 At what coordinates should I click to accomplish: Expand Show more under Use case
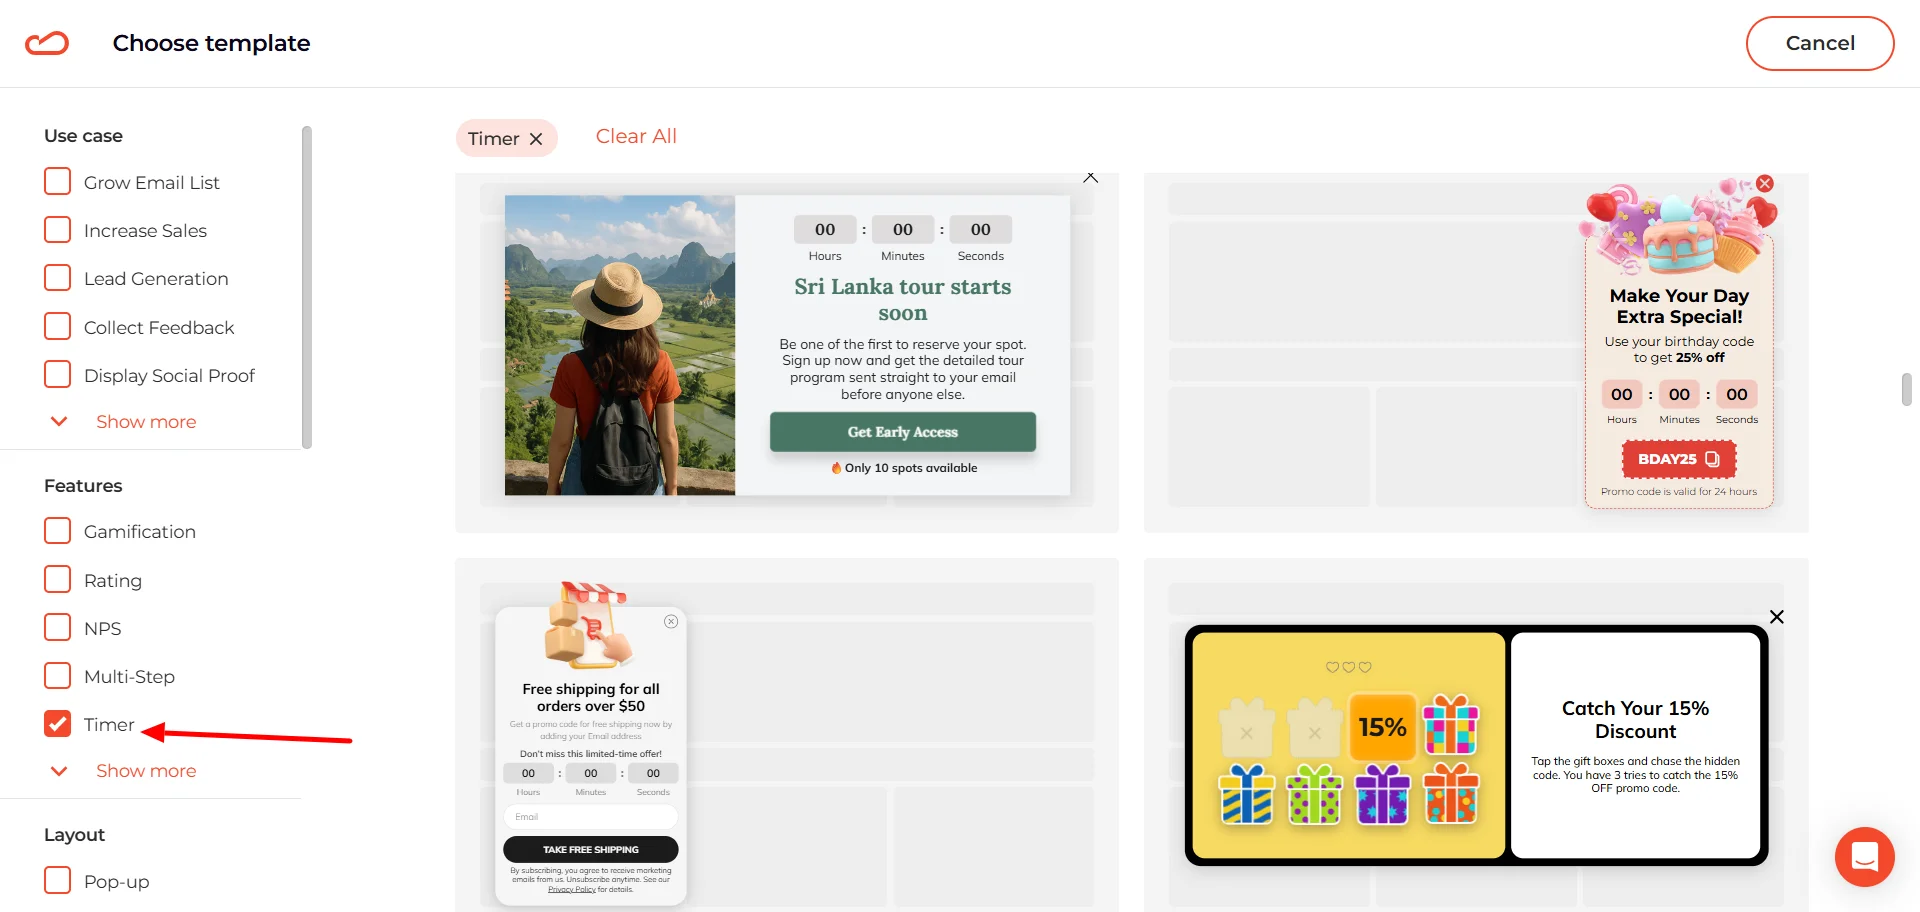click(145, 421)
